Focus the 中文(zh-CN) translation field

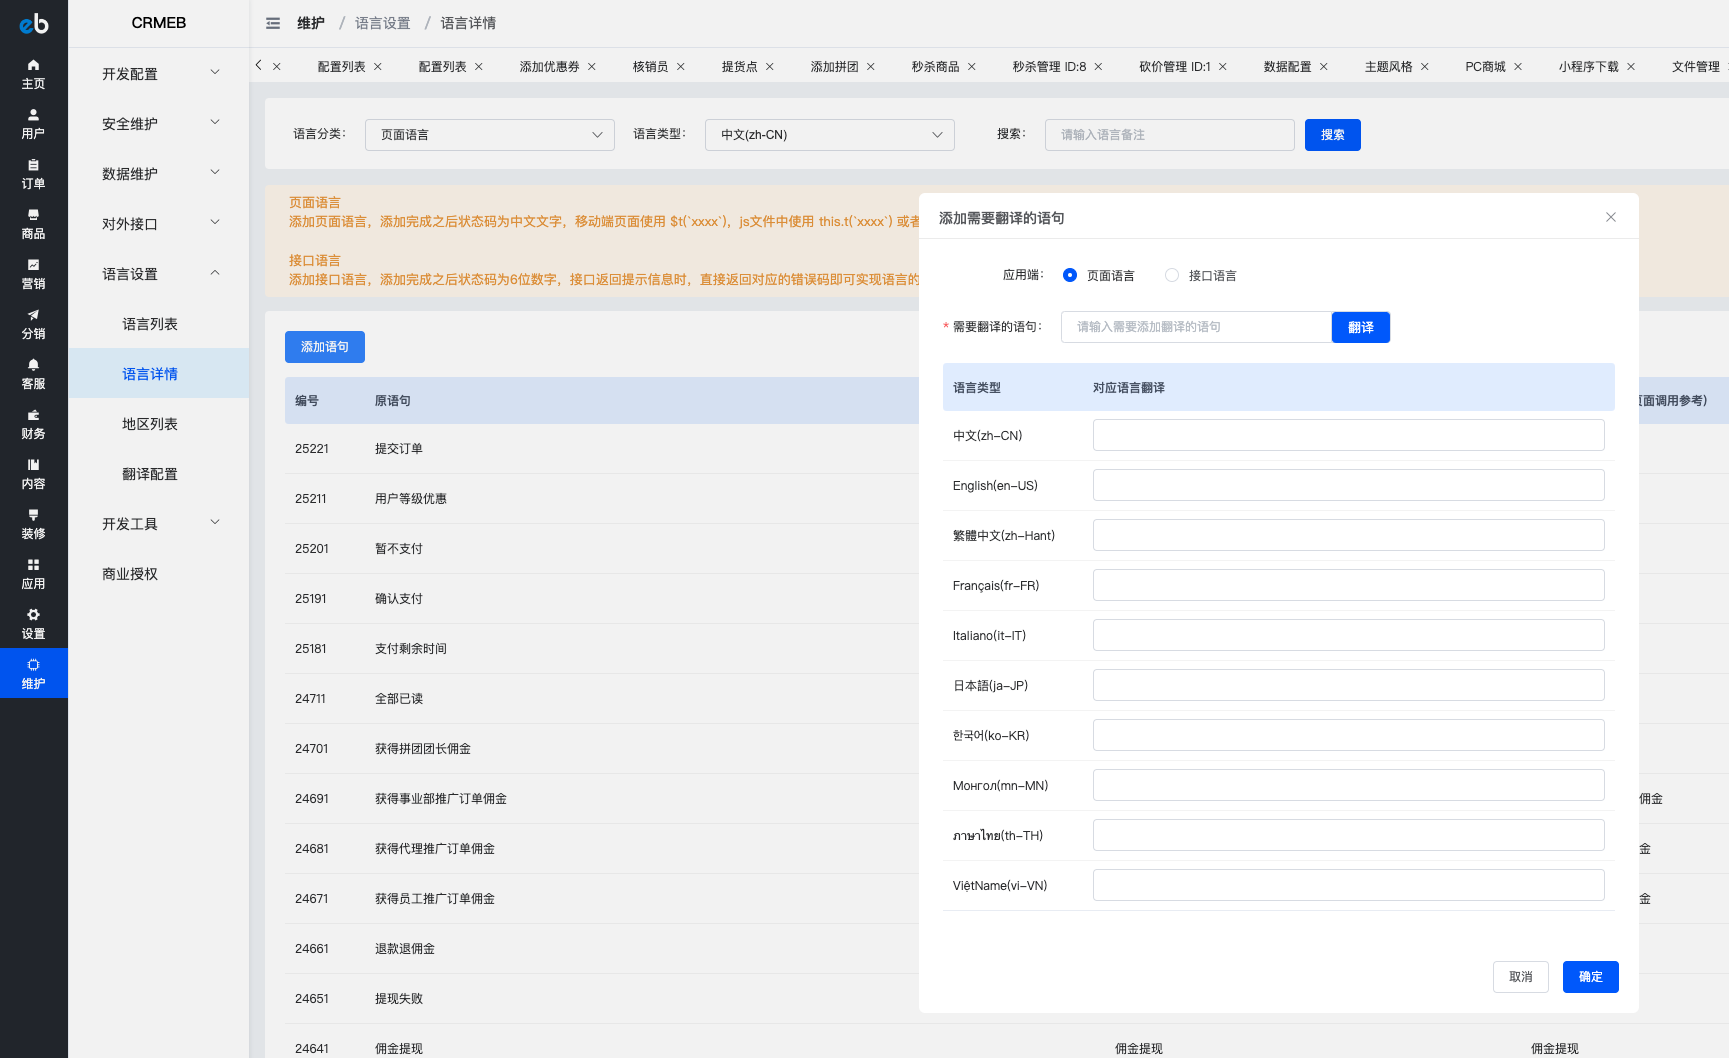point(1349,435)
